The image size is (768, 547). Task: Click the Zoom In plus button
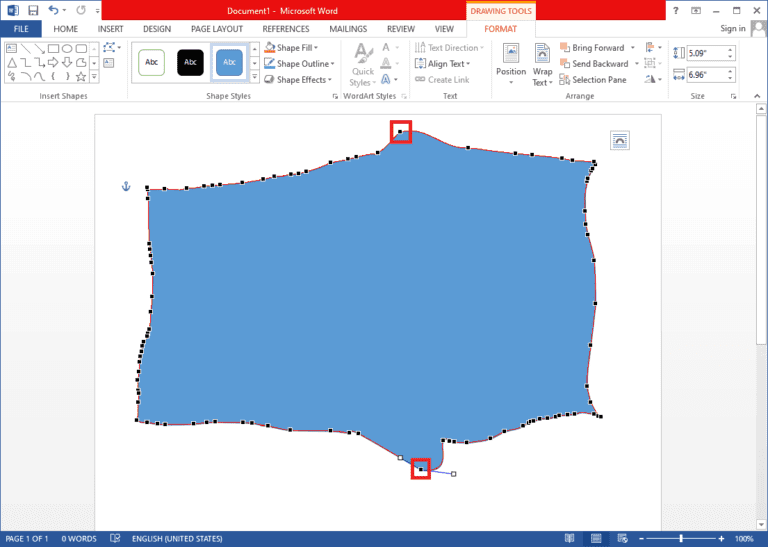721,538
